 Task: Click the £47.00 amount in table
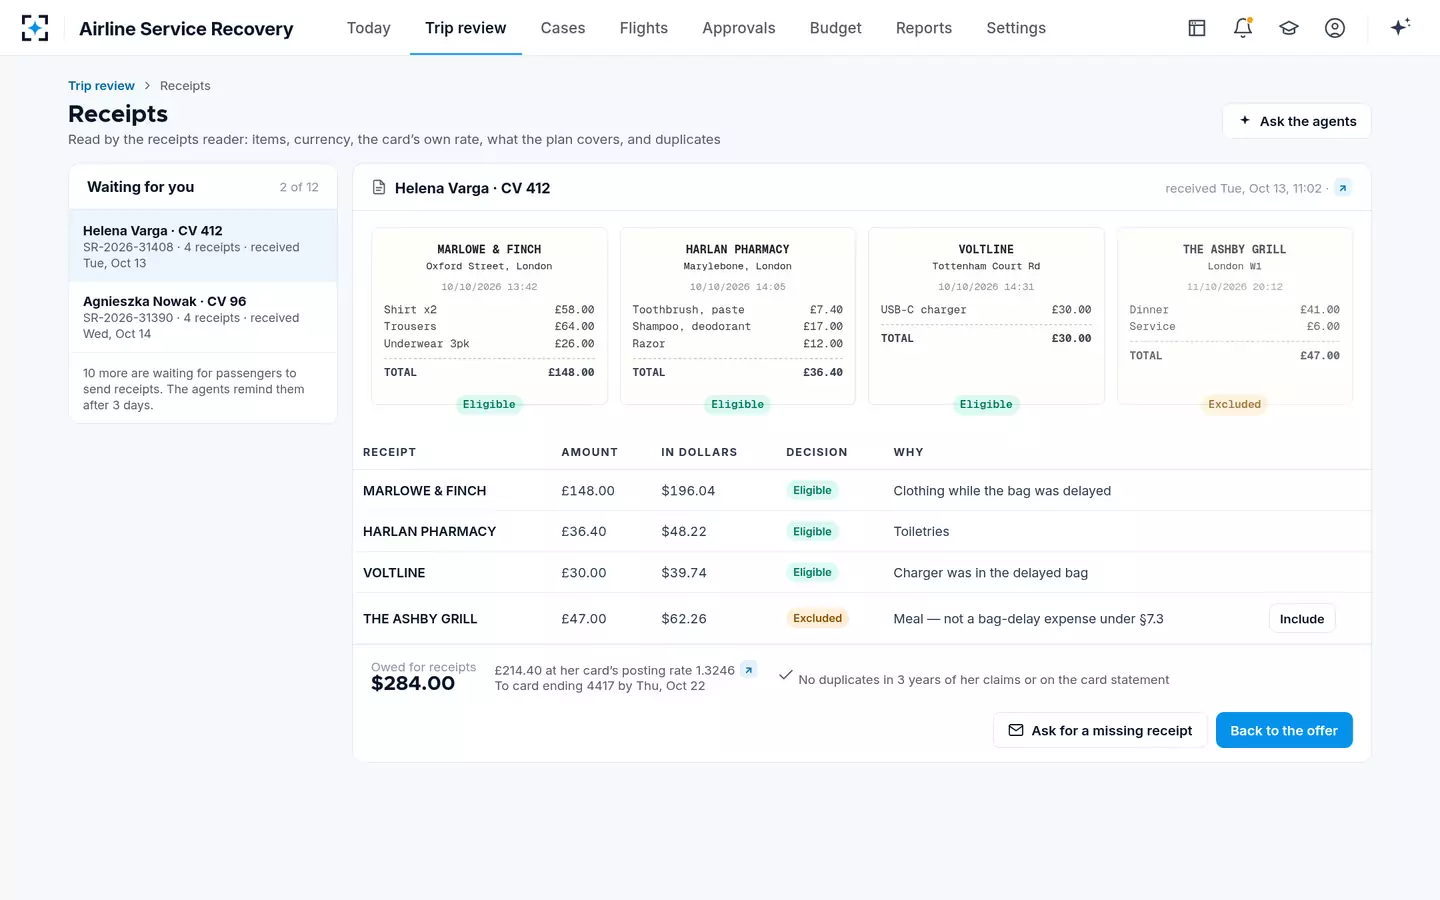584,619
